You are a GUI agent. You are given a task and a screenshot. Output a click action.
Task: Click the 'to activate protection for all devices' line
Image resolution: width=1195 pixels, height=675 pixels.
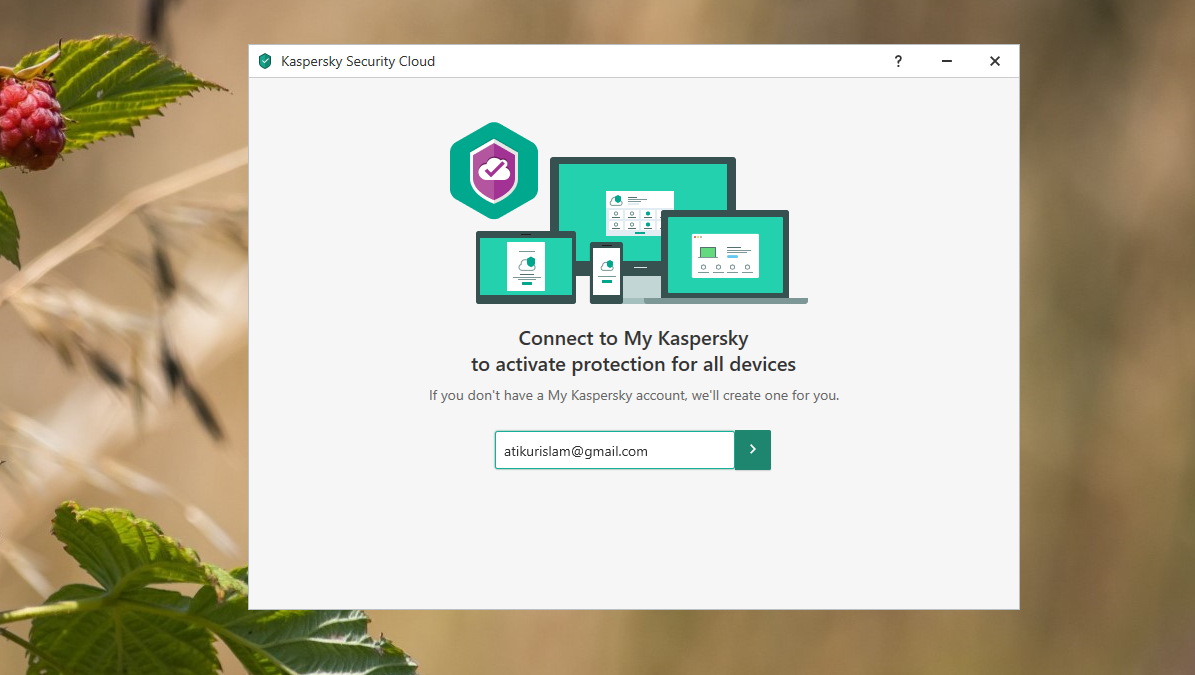pyautogui.click(x=633, y=364)
